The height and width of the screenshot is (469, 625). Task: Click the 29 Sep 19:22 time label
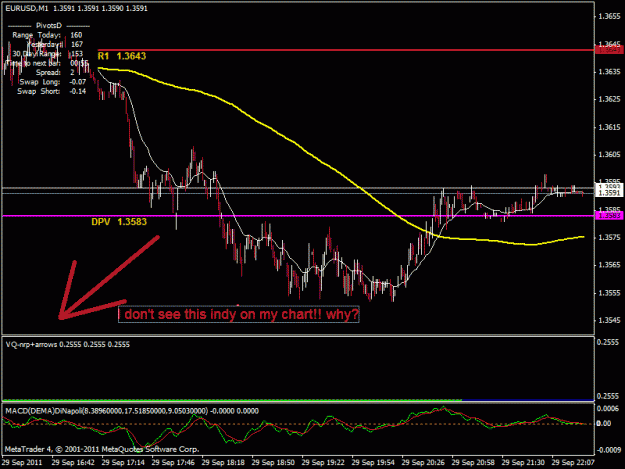[x=323, y=463]
